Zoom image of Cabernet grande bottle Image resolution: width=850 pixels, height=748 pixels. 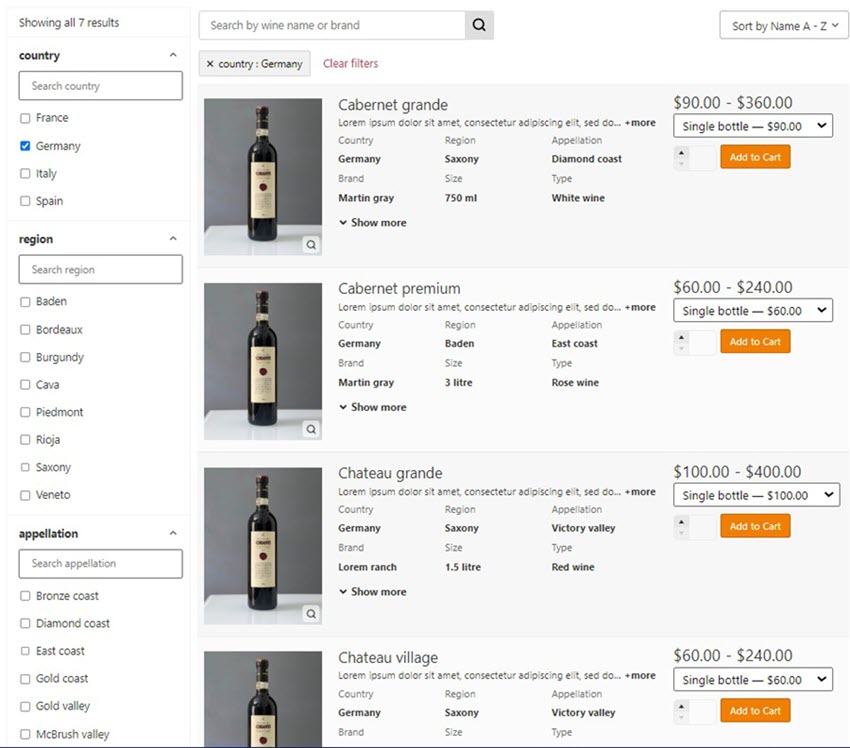tap(311, 244)
